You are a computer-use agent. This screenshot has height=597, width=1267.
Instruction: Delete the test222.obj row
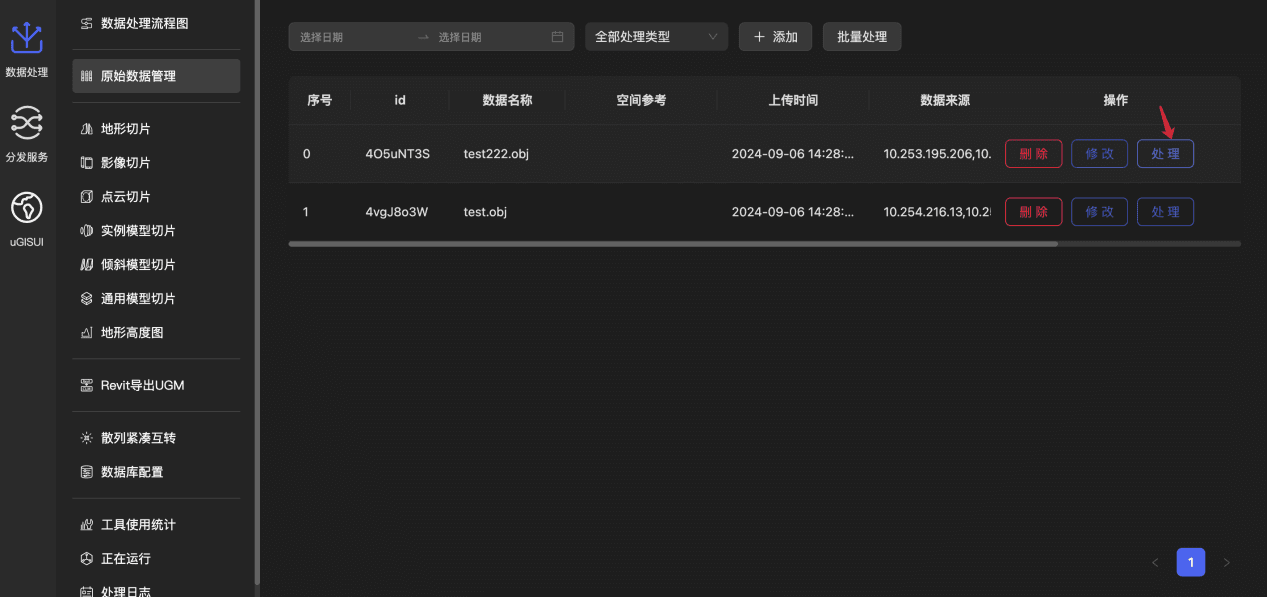[x=1033, y=154]
